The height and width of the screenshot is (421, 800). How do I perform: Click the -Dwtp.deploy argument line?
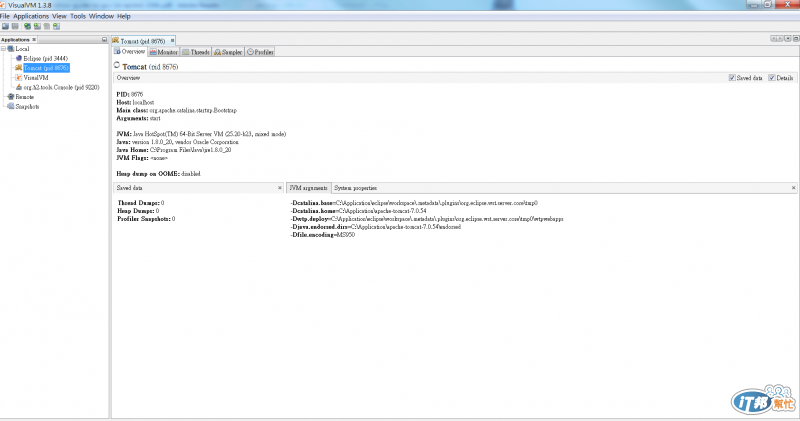[427, 219]
